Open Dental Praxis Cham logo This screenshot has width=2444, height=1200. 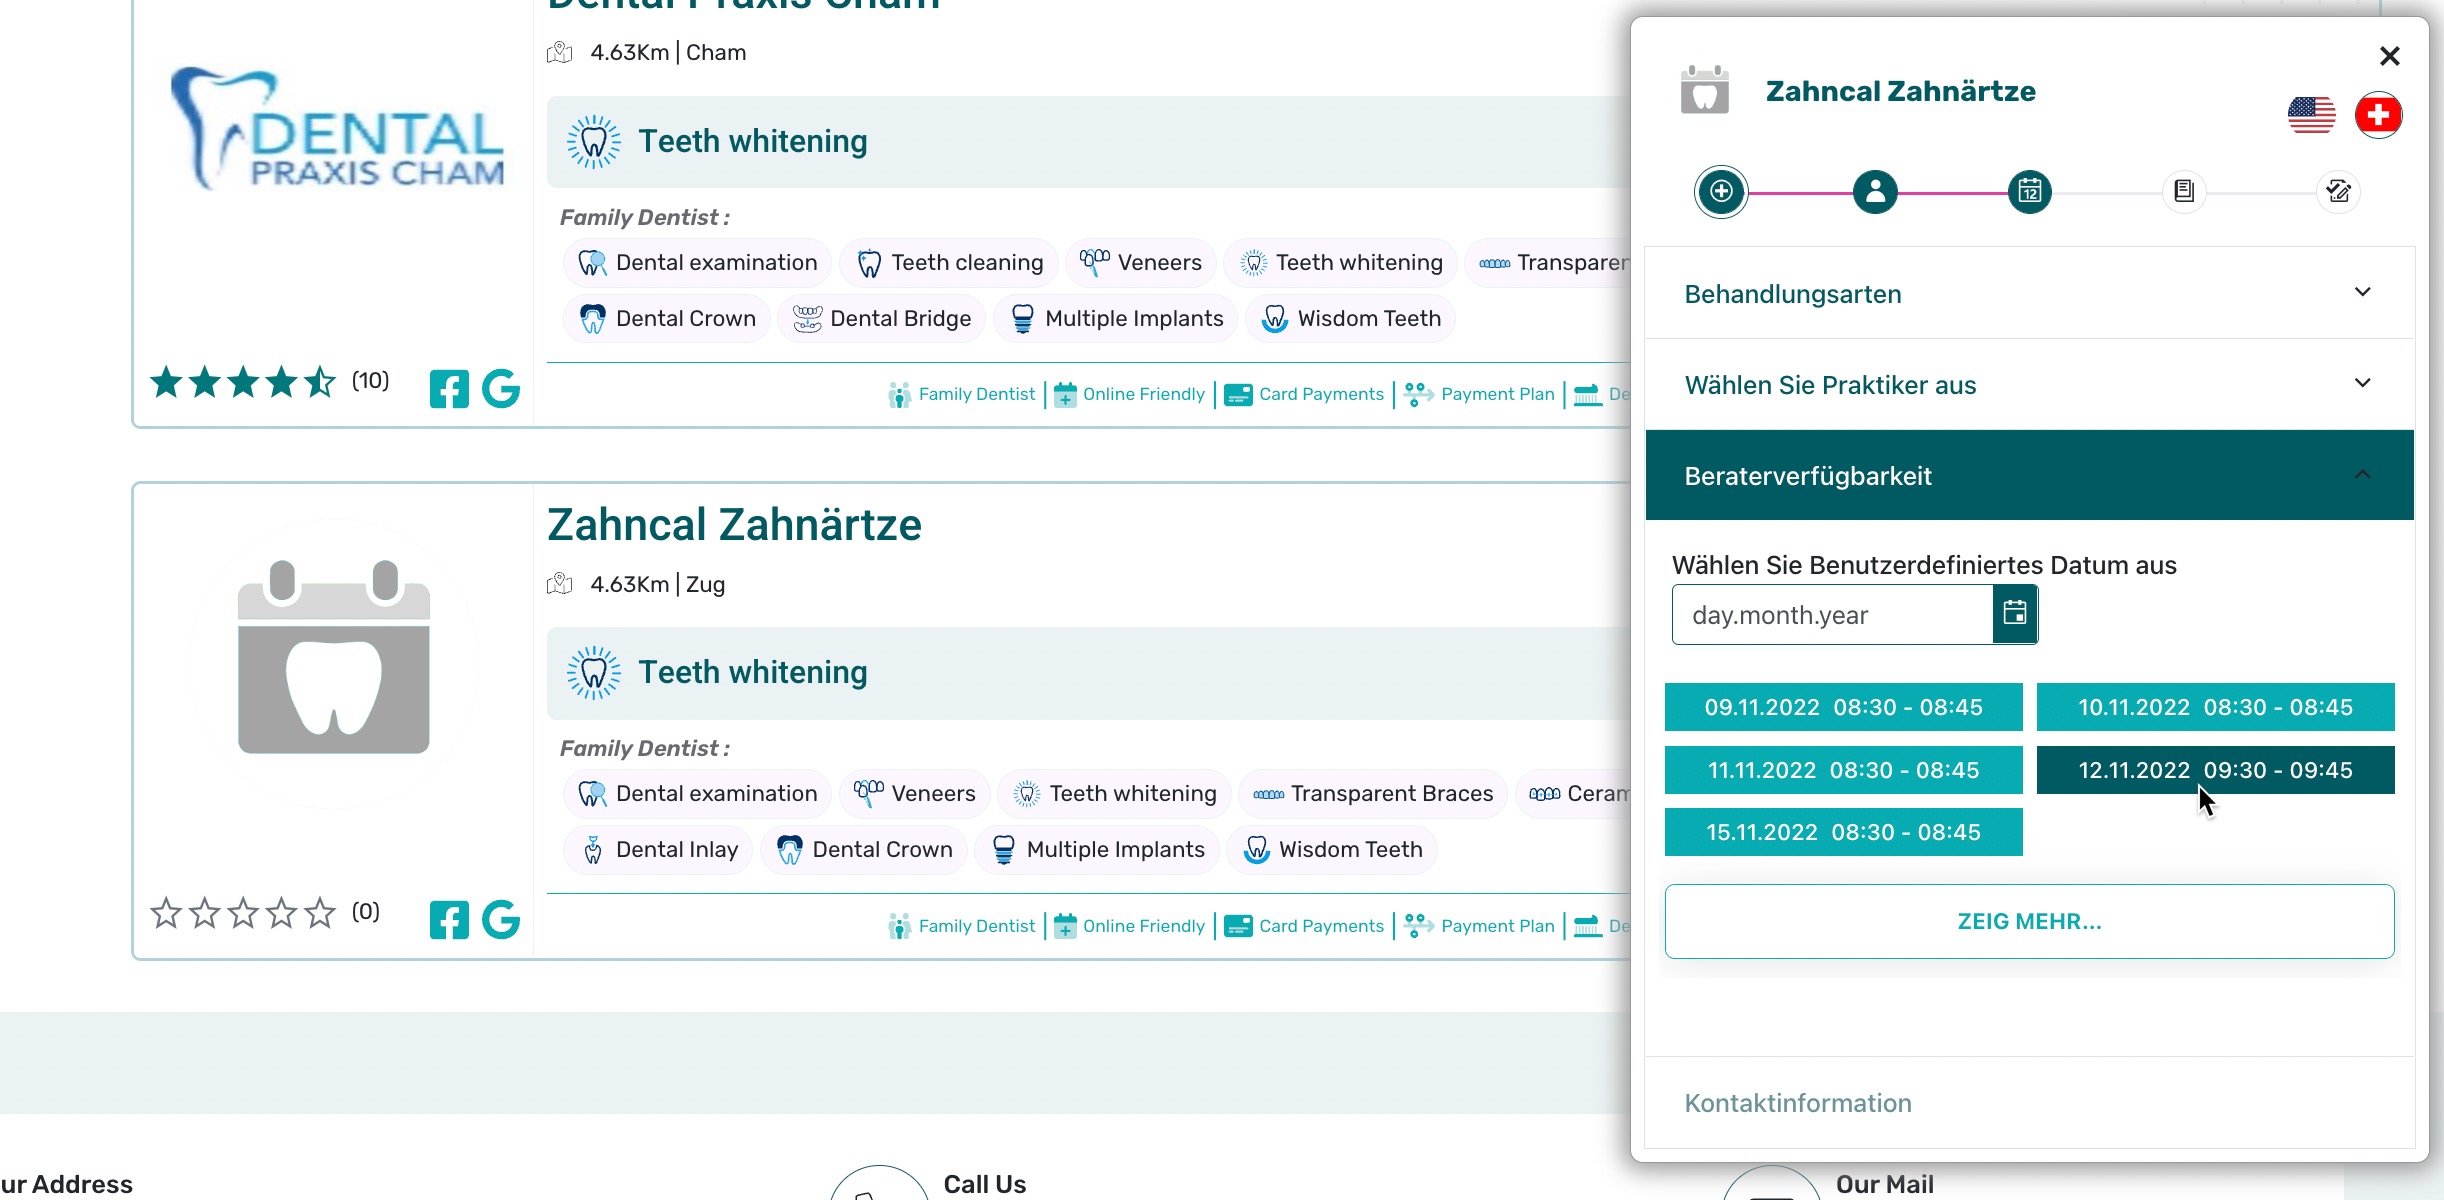click(x=337, y=130)
